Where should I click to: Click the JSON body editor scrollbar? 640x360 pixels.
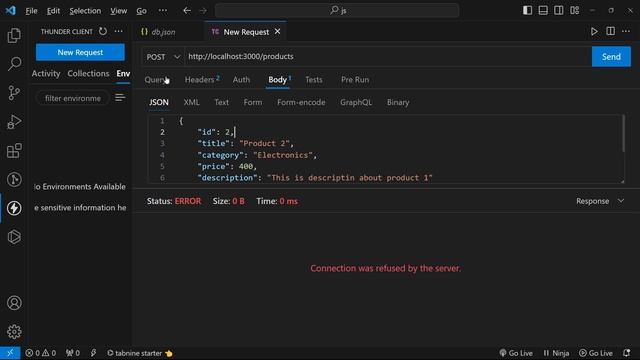coord(623,133)
